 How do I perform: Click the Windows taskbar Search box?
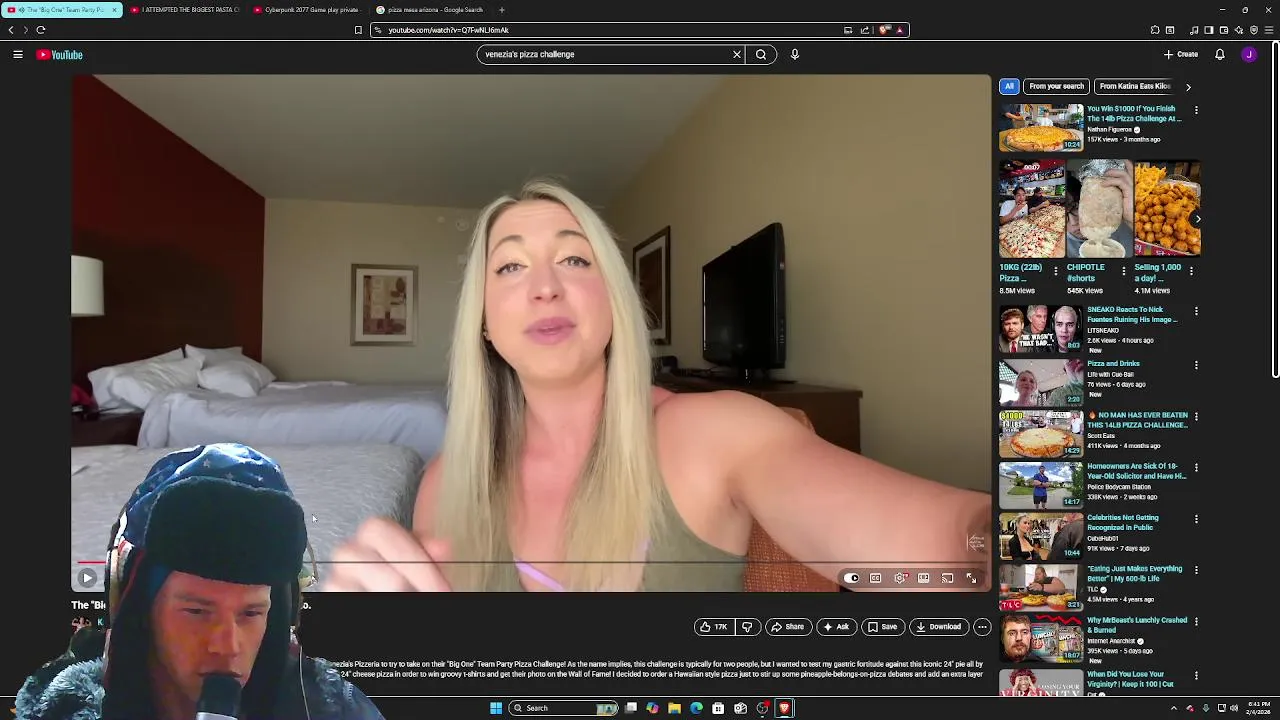point(565,708)
